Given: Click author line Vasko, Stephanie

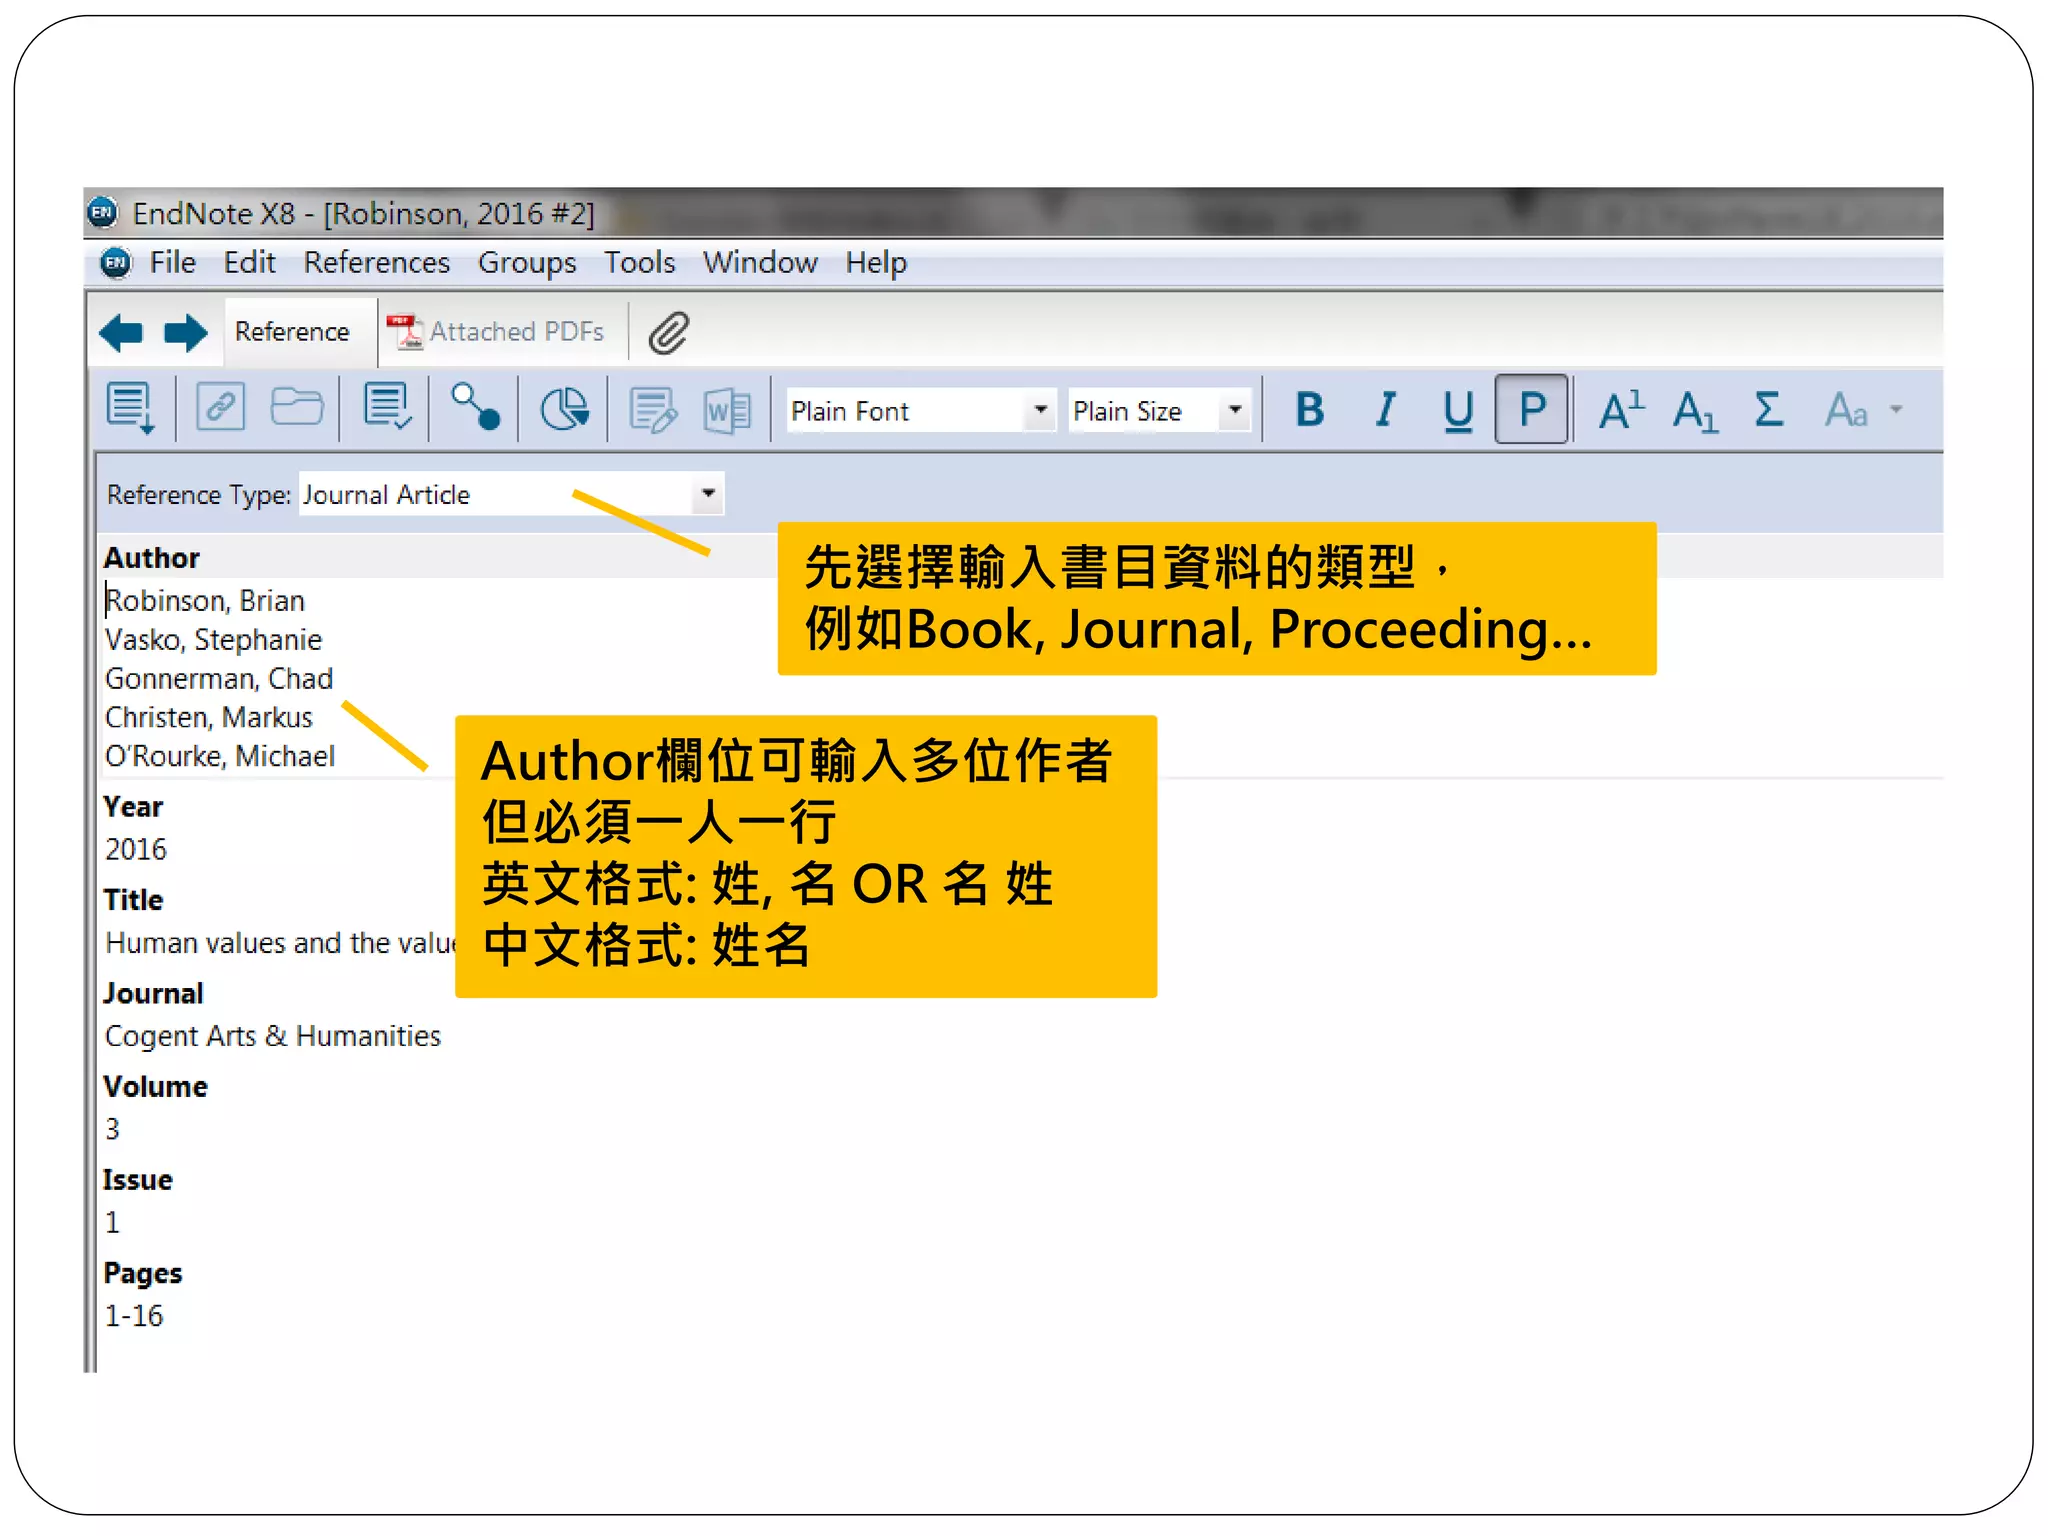Looking at the screenshot, I should point(213,639).
